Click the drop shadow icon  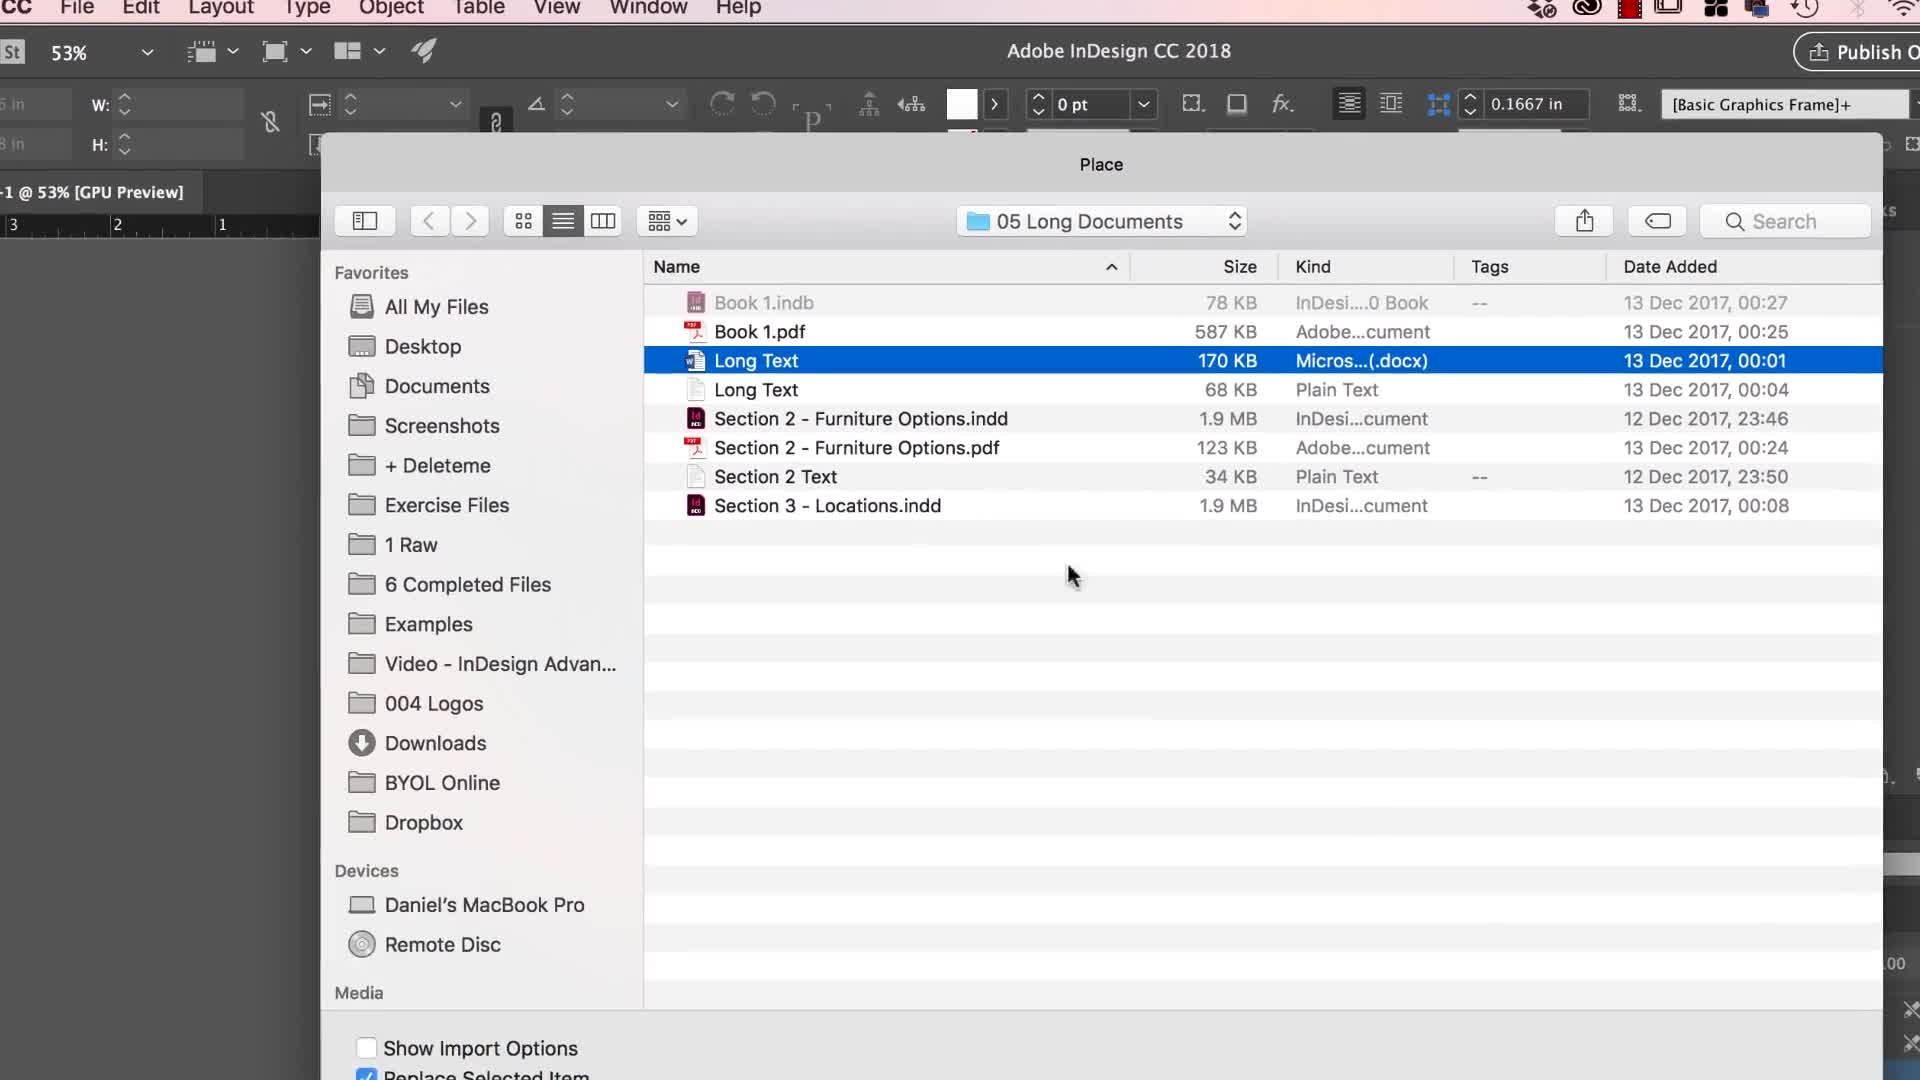(x=1237, y=104)
